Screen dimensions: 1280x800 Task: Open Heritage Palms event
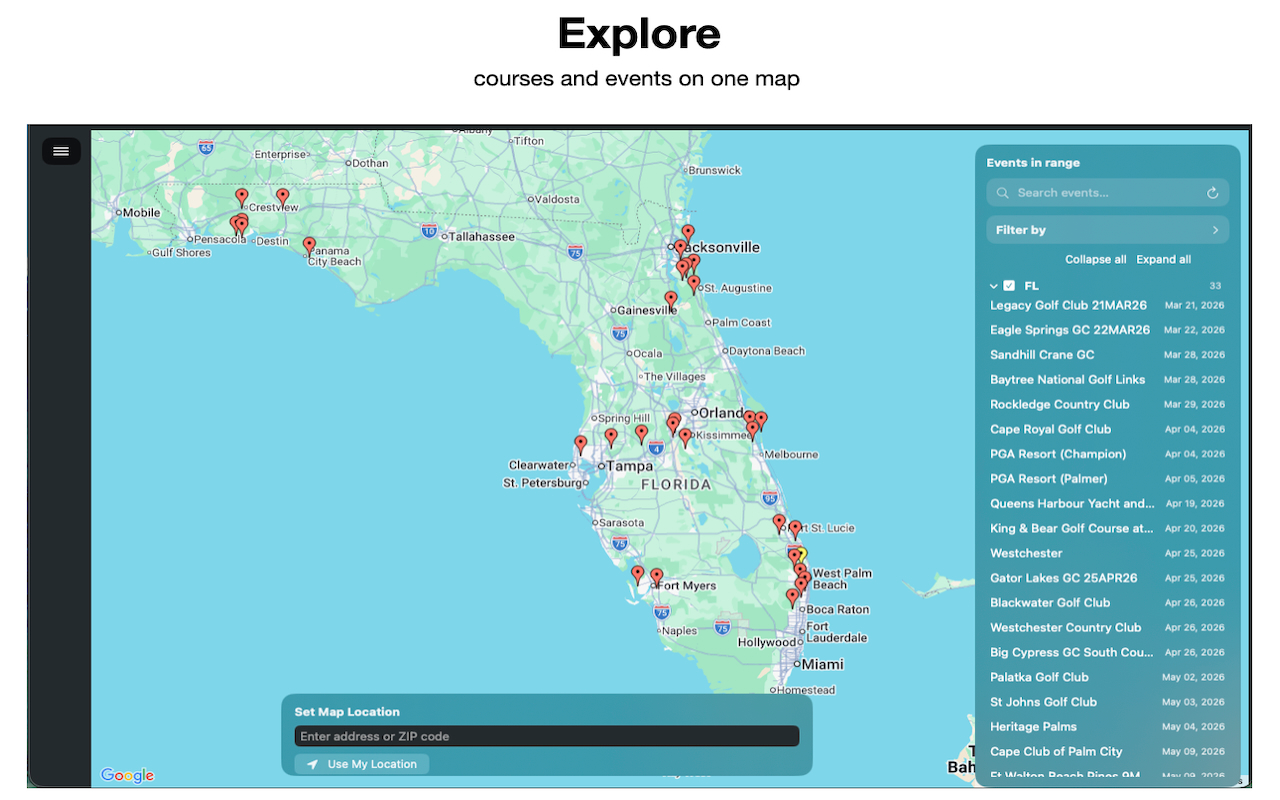[1107, 727]
